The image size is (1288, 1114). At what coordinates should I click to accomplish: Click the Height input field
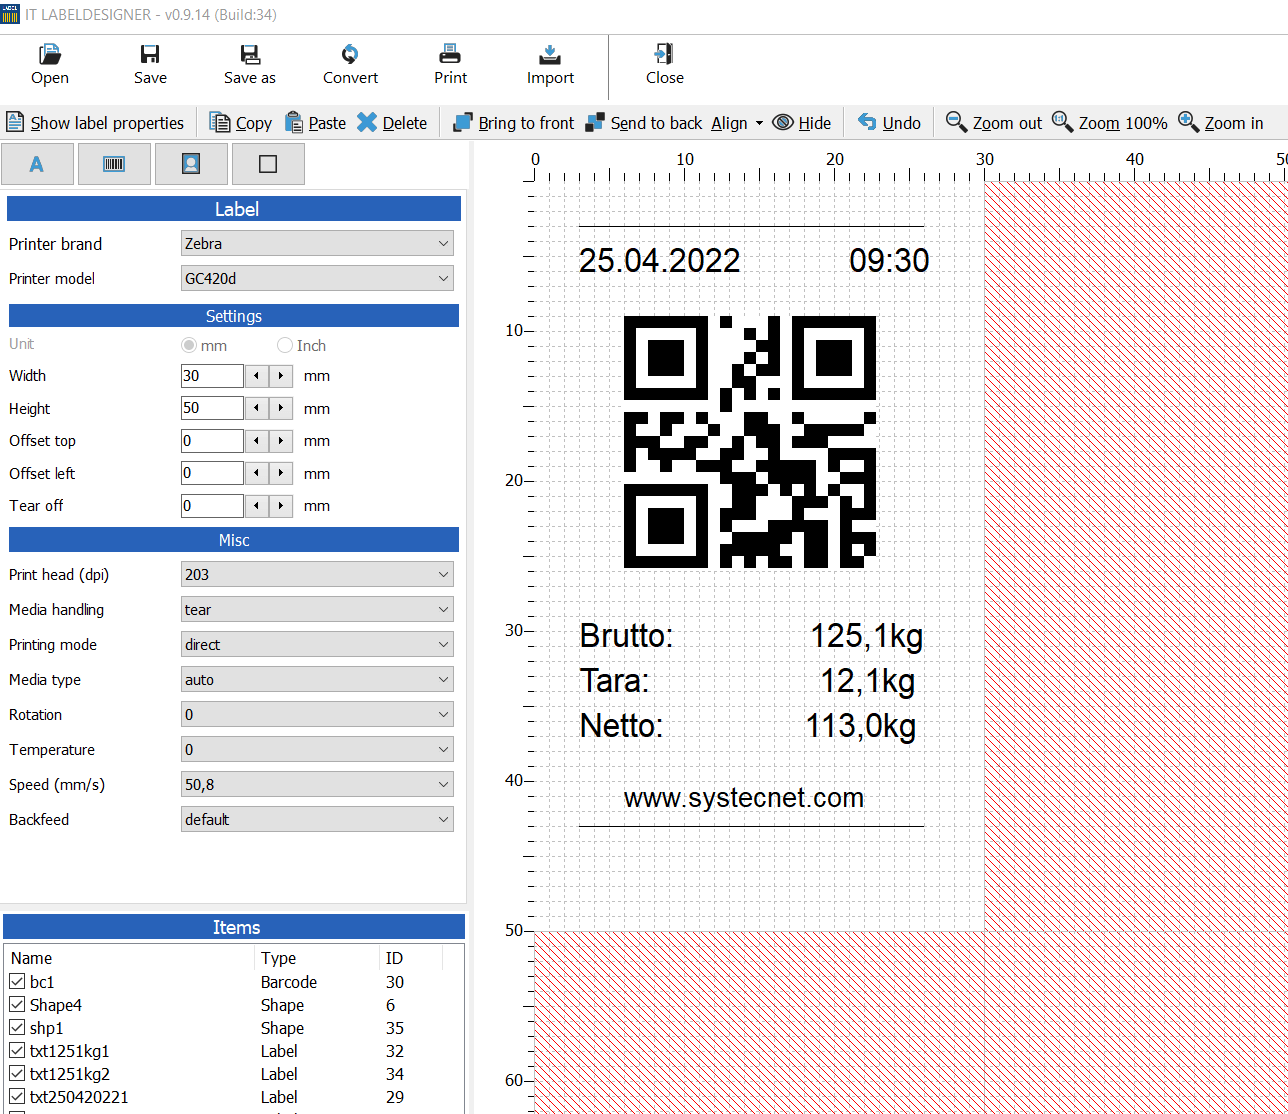coord(212,408)
